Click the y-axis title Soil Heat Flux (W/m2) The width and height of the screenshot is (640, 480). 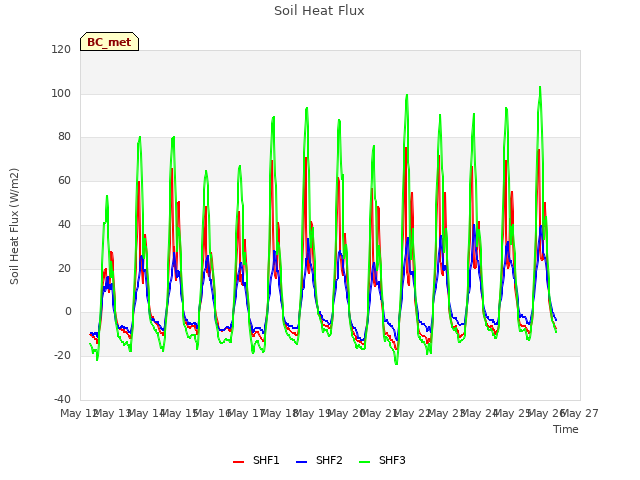tap(14, 226)
